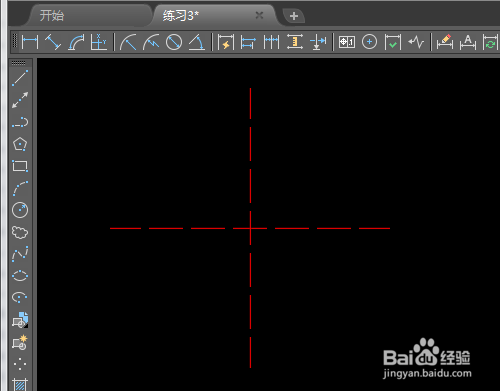Select the Jogged radius dimension tool

[151, 42]
